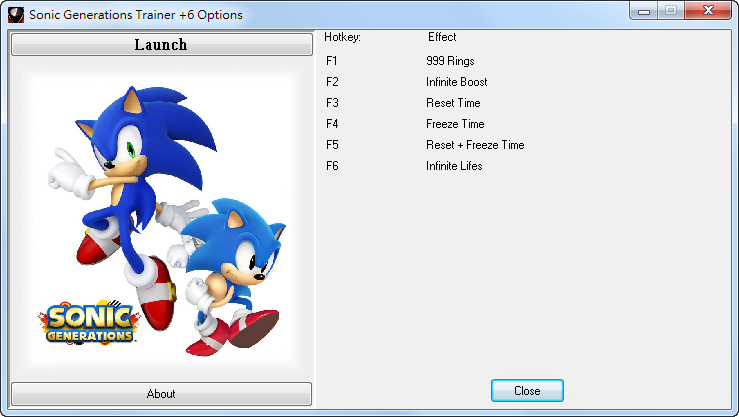The height and width of the screenshot is (417, 739).
Task: Close the window with the red X
Action: [708, 10]
